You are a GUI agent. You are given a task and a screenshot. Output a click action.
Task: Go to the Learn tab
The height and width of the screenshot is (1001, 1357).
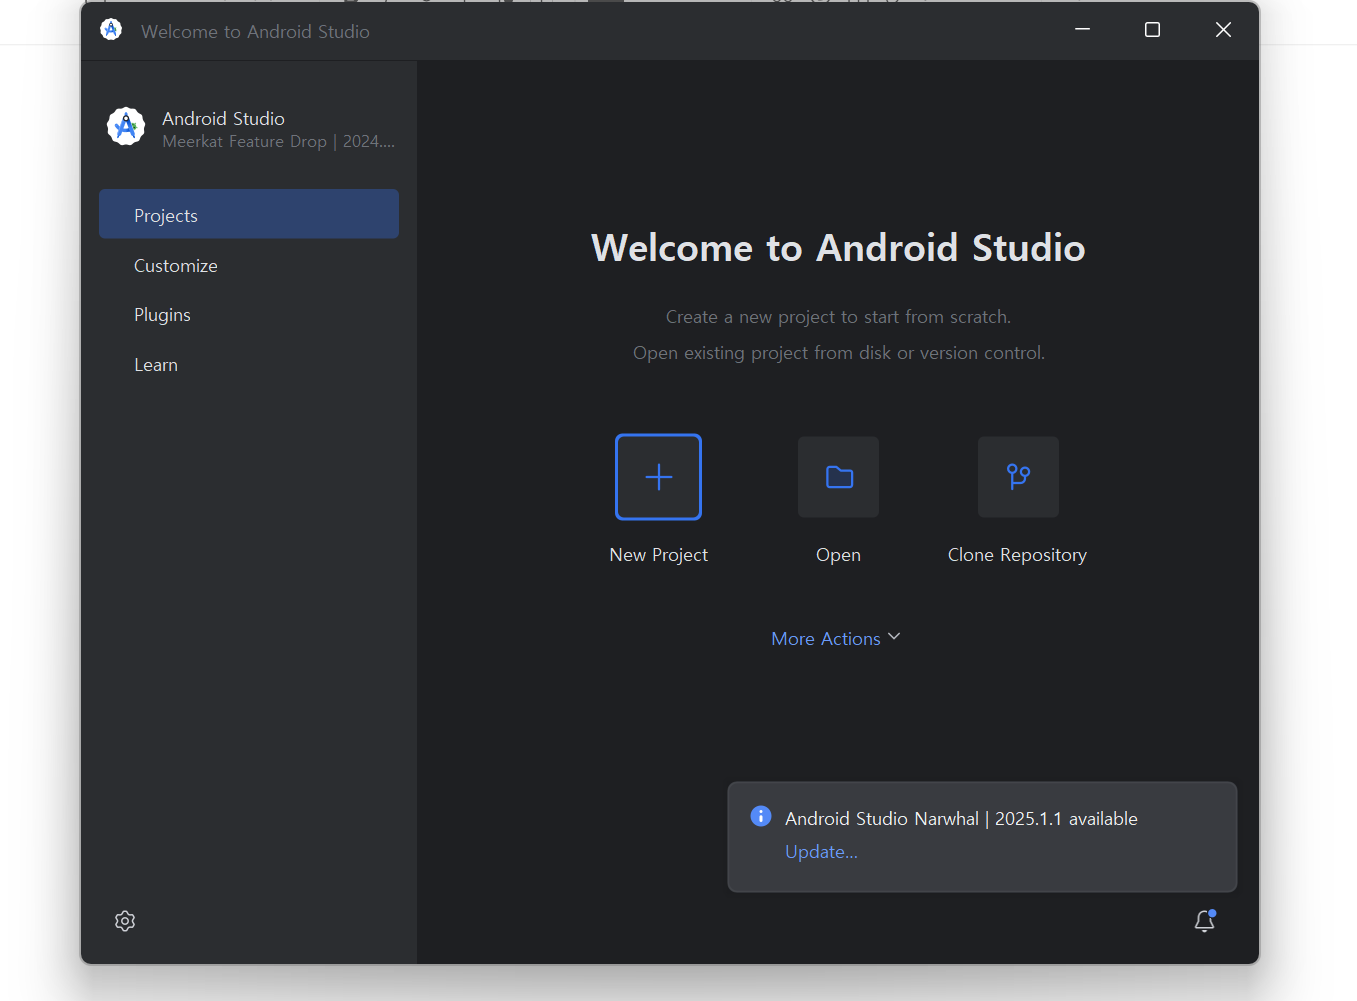coord(249,365)
